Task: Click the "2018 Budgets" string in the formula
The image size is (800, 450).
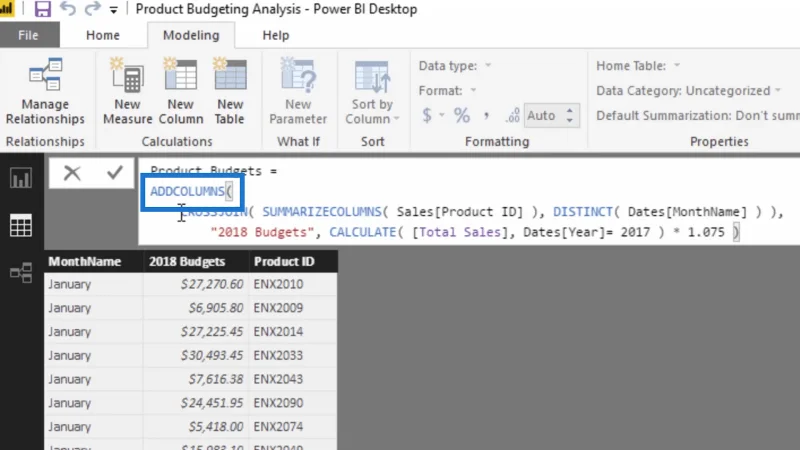Action: [x=262, y=232]
